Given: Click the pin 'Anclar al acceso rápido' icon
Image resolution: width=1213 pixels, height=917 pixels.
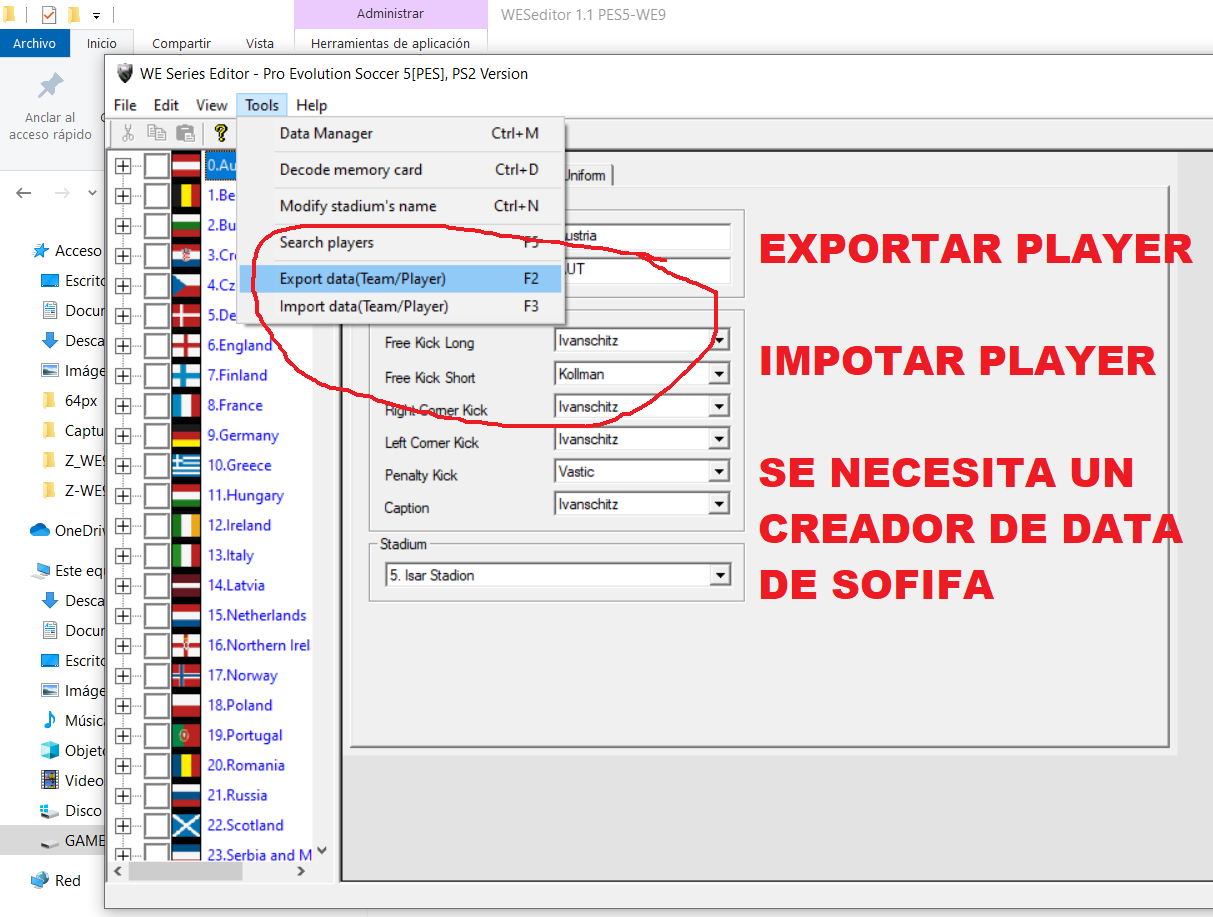Looking at the screenshot, I should (x=50, y=86).
